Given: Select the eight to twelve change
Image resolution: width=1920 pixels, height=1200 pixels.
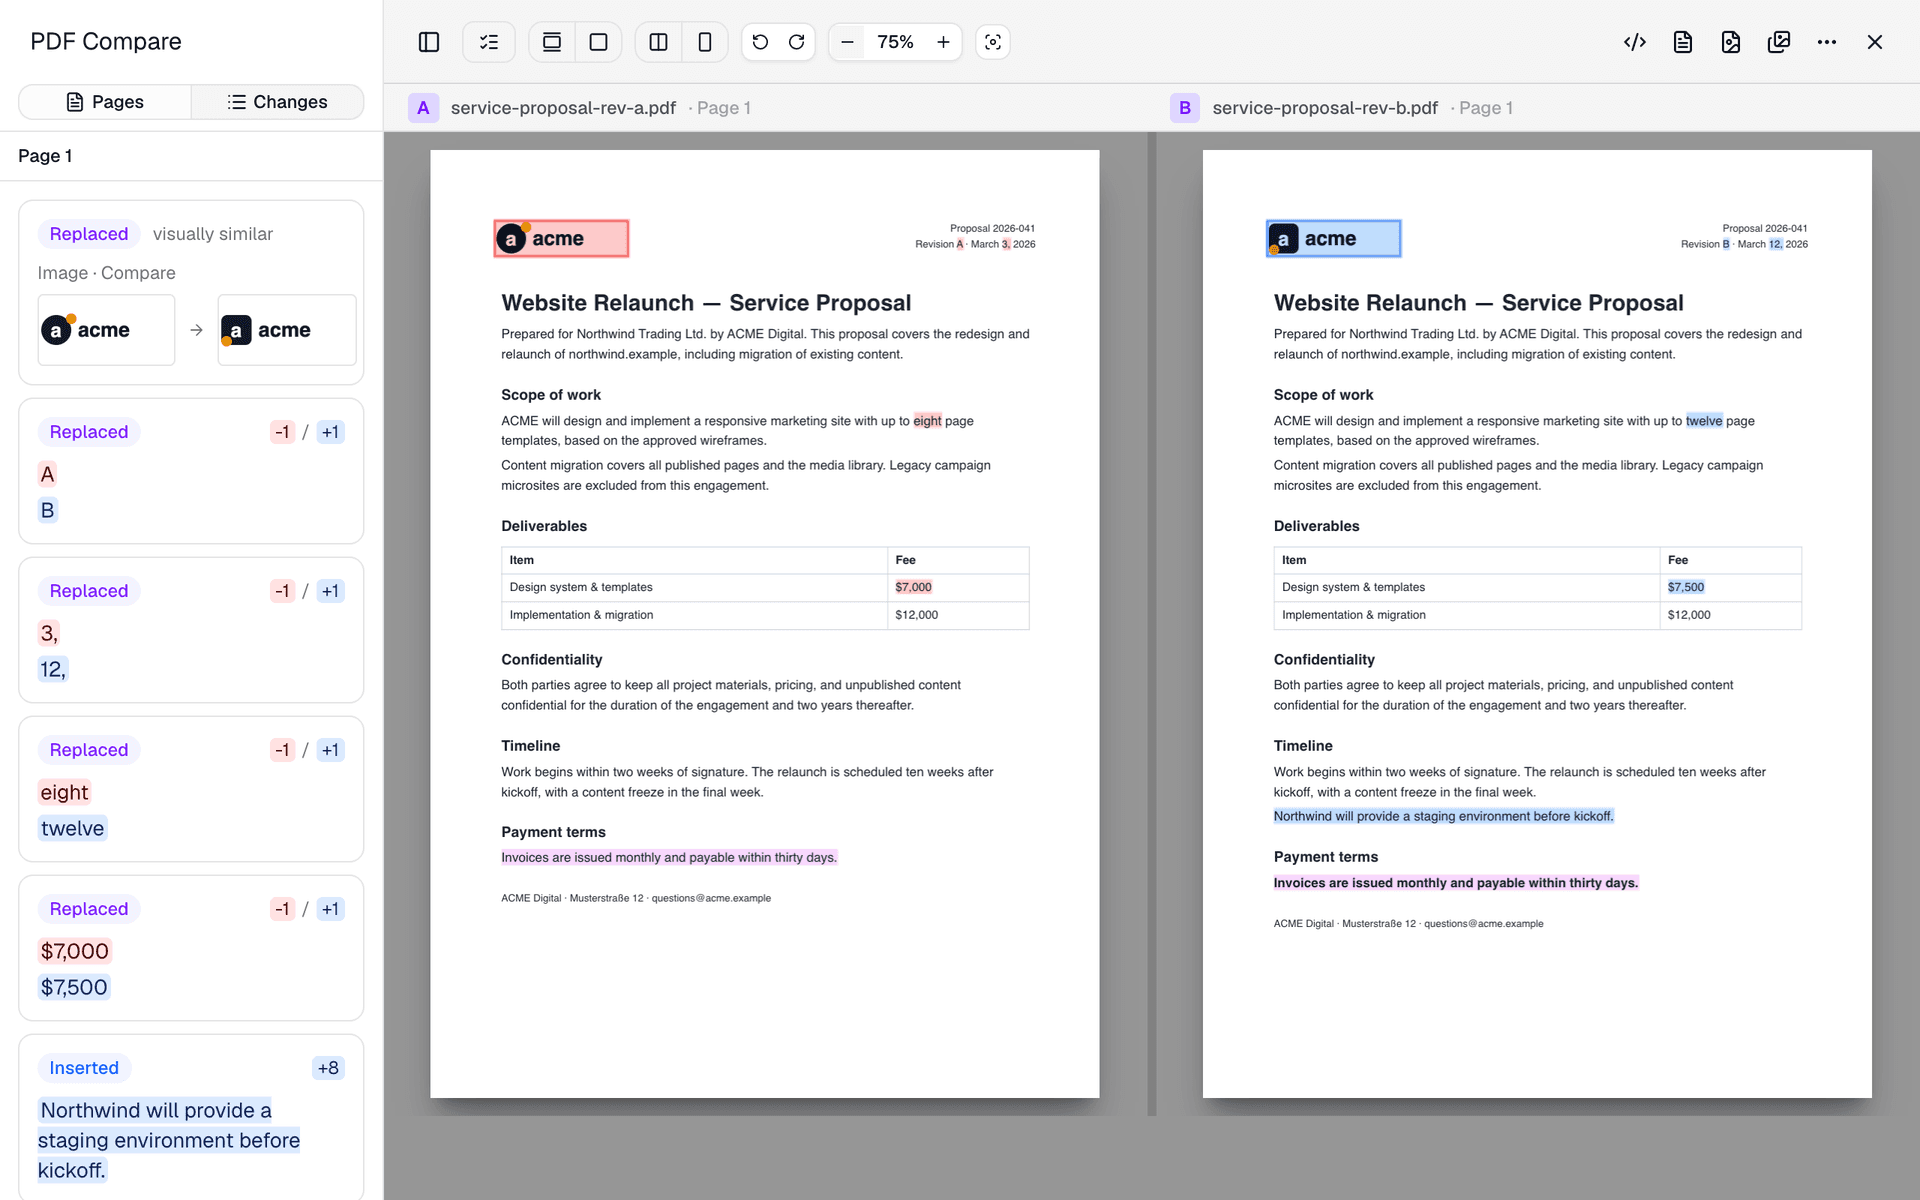Looking at the screenshot, I should [x=191, y=789].
